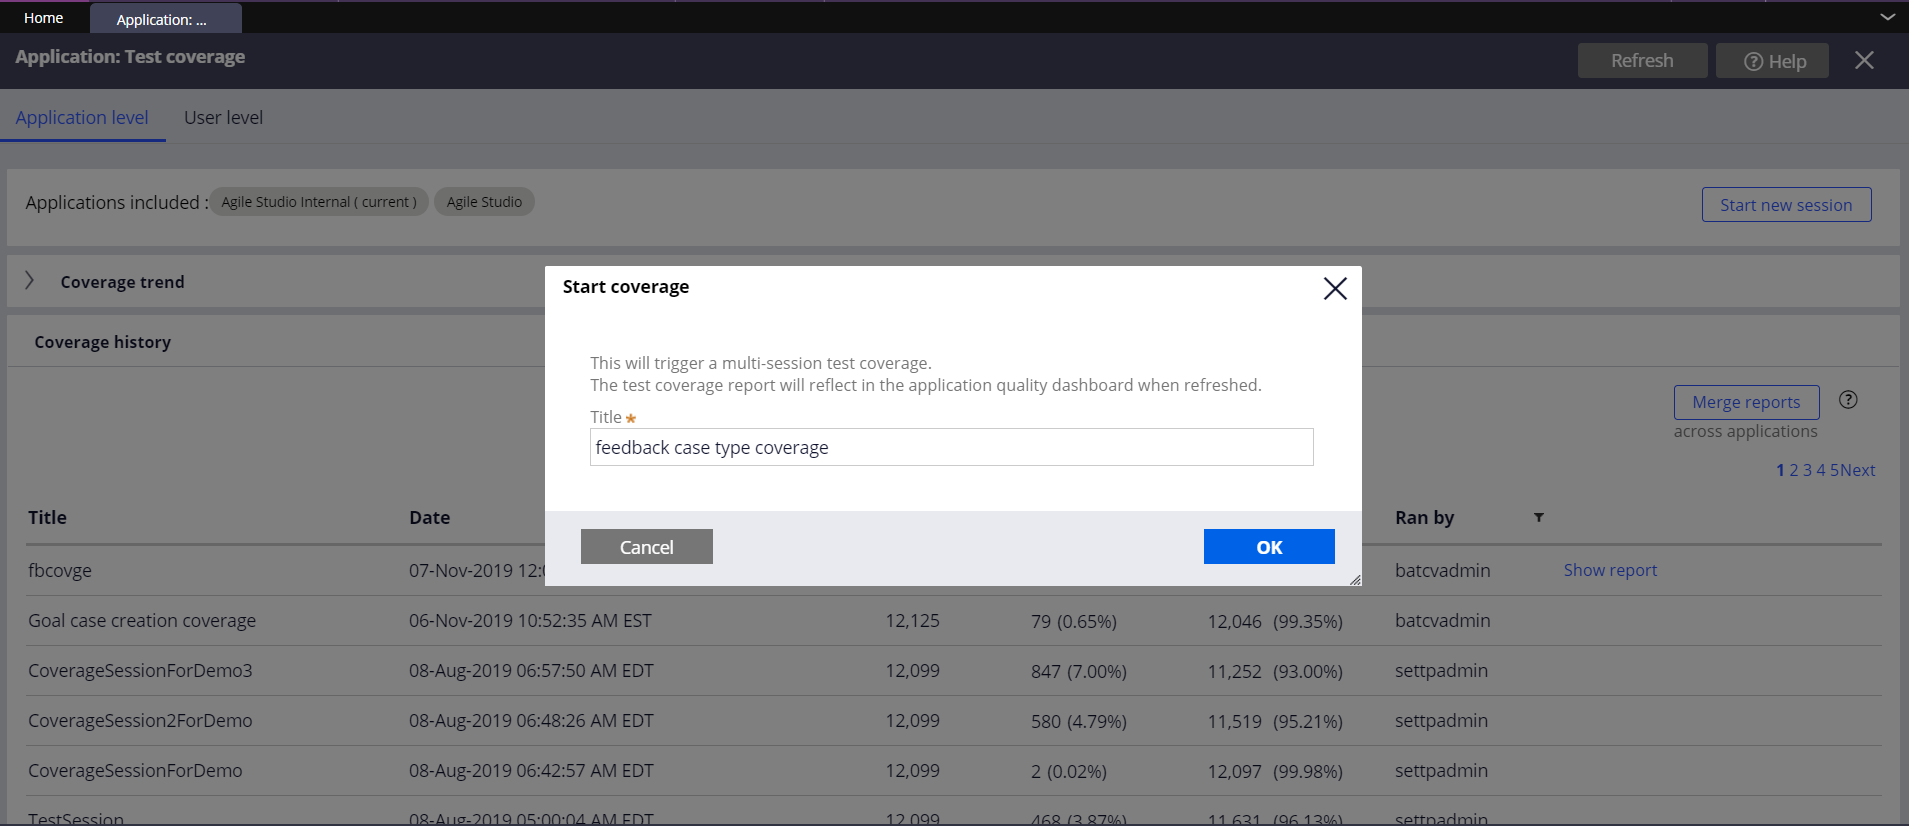Click Agile Studio Internal ( current ) chip

point(319,202)
